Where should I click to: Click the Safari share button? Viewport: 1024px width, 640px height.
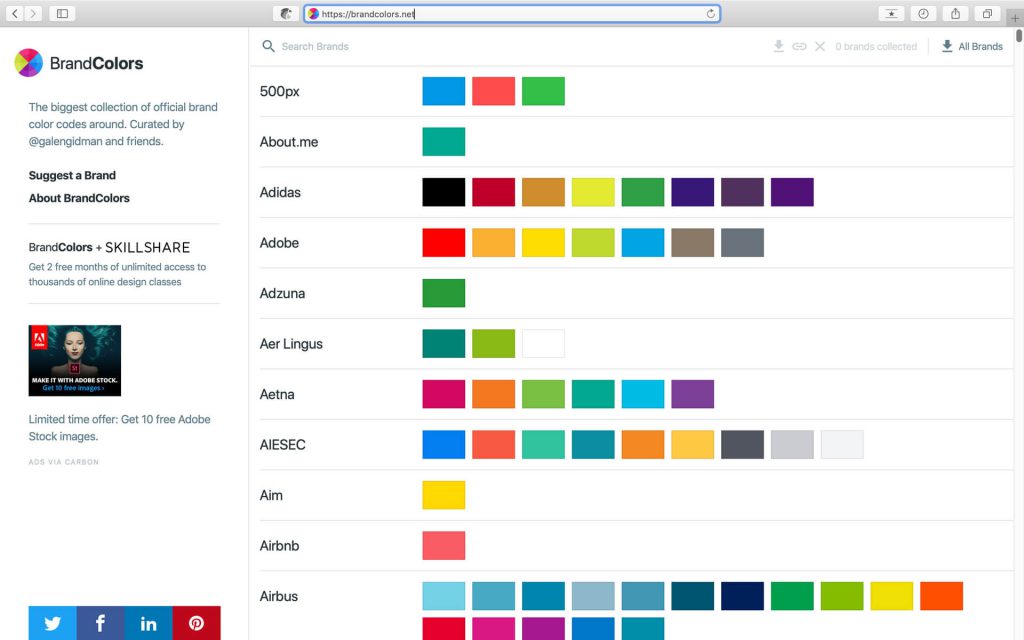tap(955, 13)
